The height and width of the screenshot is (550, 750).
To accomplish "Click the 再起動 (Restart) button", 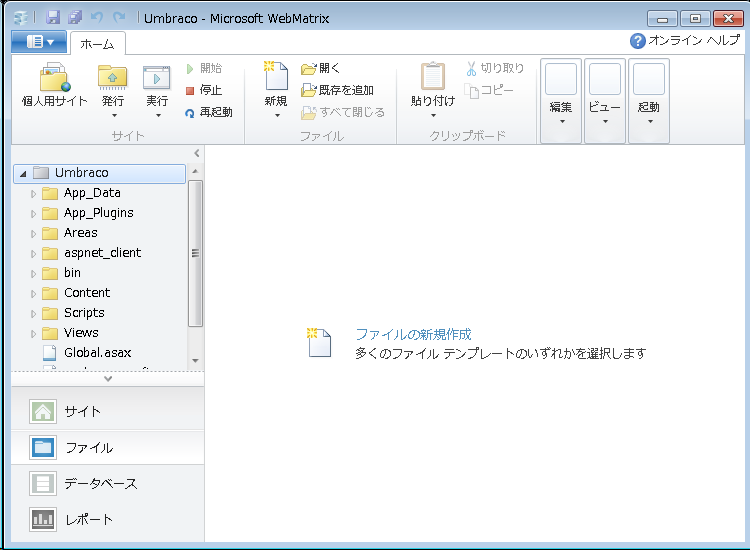I will click(209, 112).
